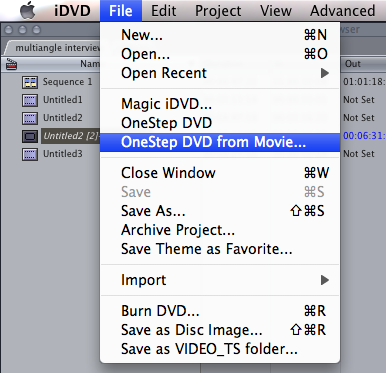Open the Edit menu
This screenshot has height=373, width=386.
coord(163,11)
